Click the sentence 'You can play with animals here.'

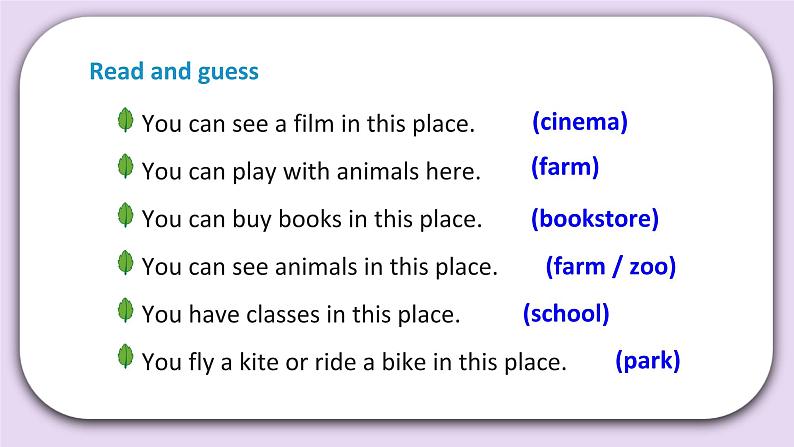pyautogui.click(x=311, y=171)
